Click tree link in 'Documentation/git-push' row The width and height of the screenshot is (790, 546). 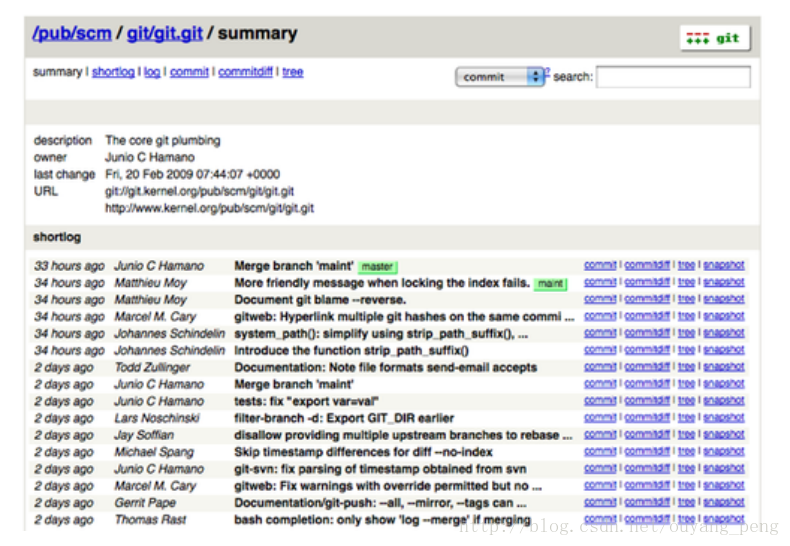686,502
